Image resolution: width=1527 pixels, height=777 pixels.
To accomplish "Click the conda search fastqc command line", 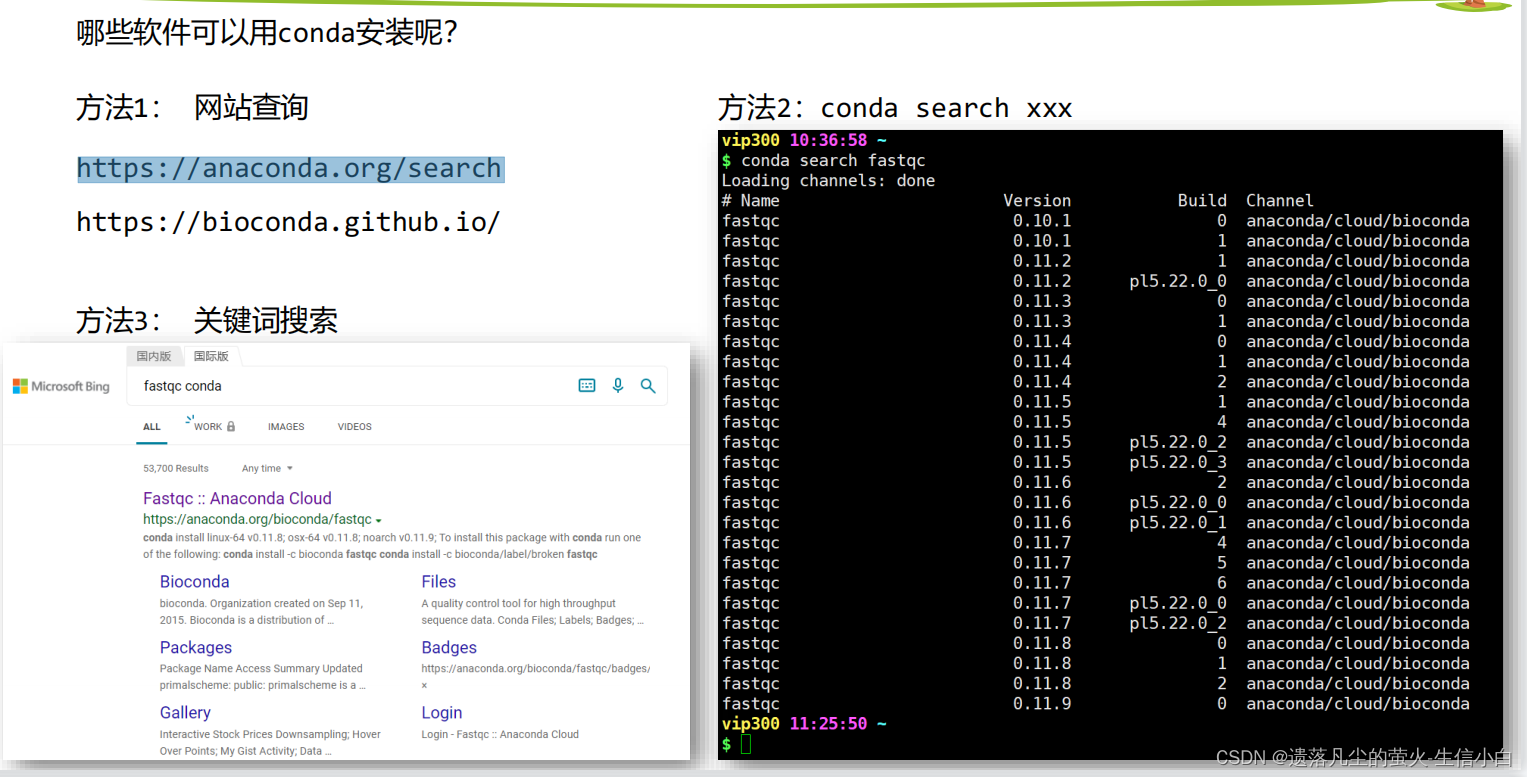I will [826, 160].
